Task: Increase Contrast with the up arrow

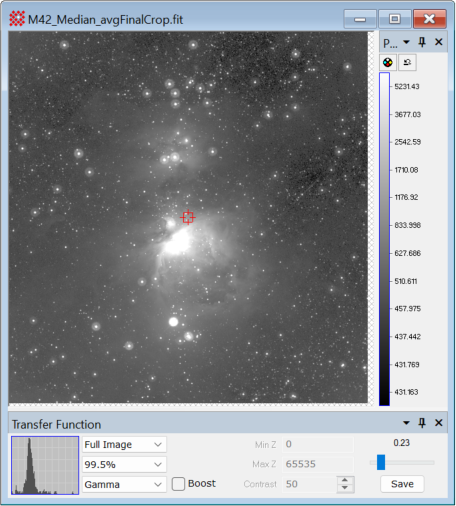Action: point(345,480)
